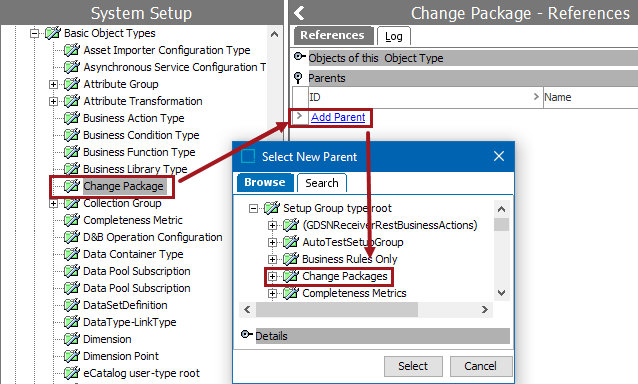This screenshot has width=638, height=384.
Task: Toggle the Parents section pin
Action: pos(298,77)
